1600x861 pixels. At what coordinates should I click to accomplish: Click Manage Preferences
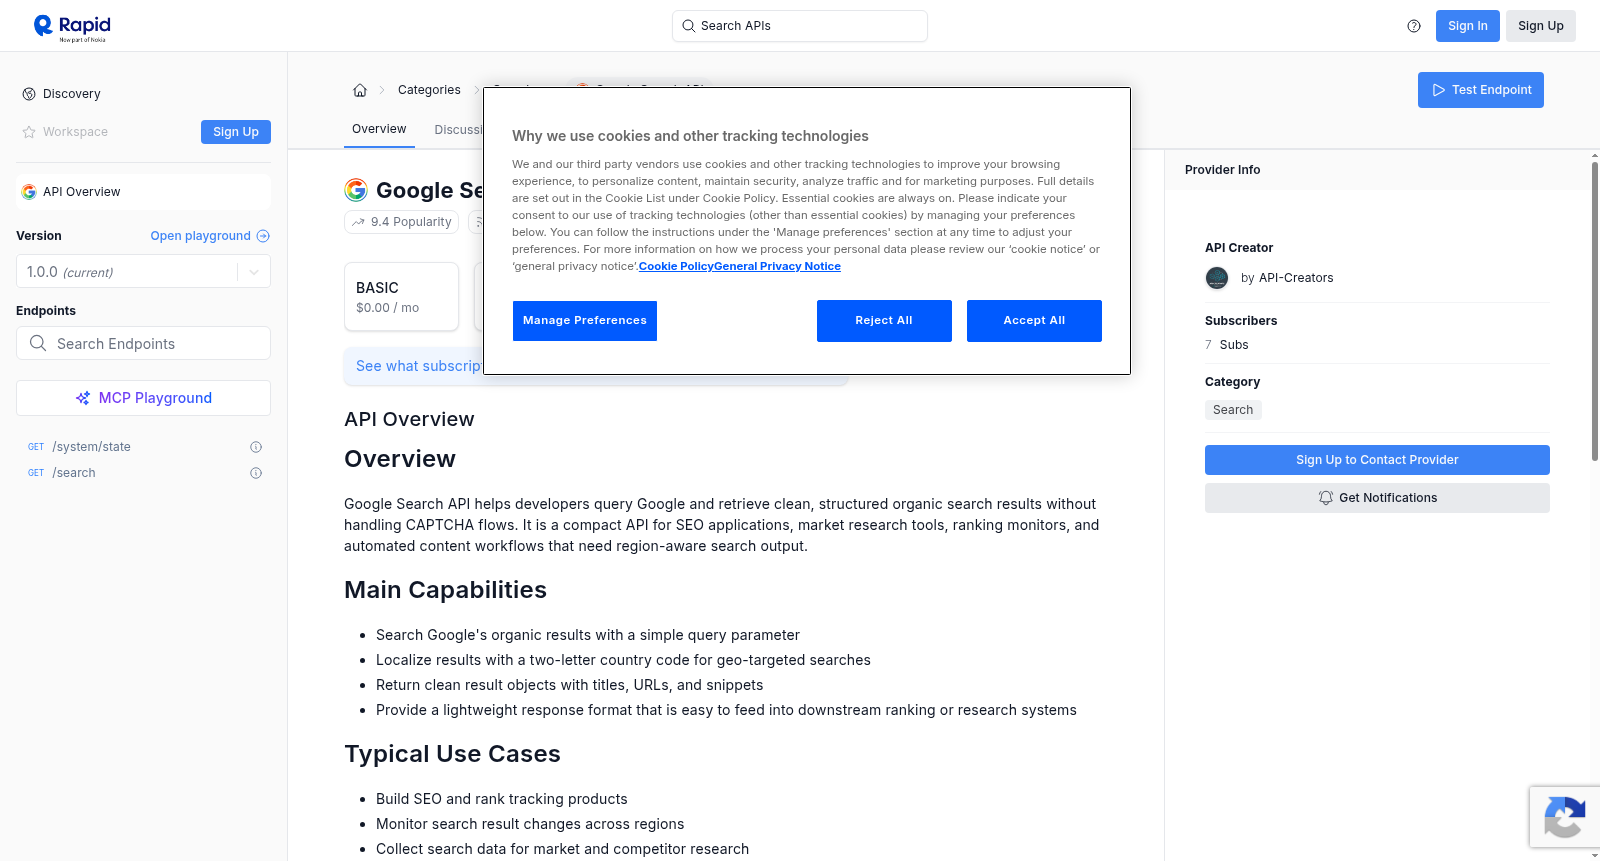(x=585, y=321)
